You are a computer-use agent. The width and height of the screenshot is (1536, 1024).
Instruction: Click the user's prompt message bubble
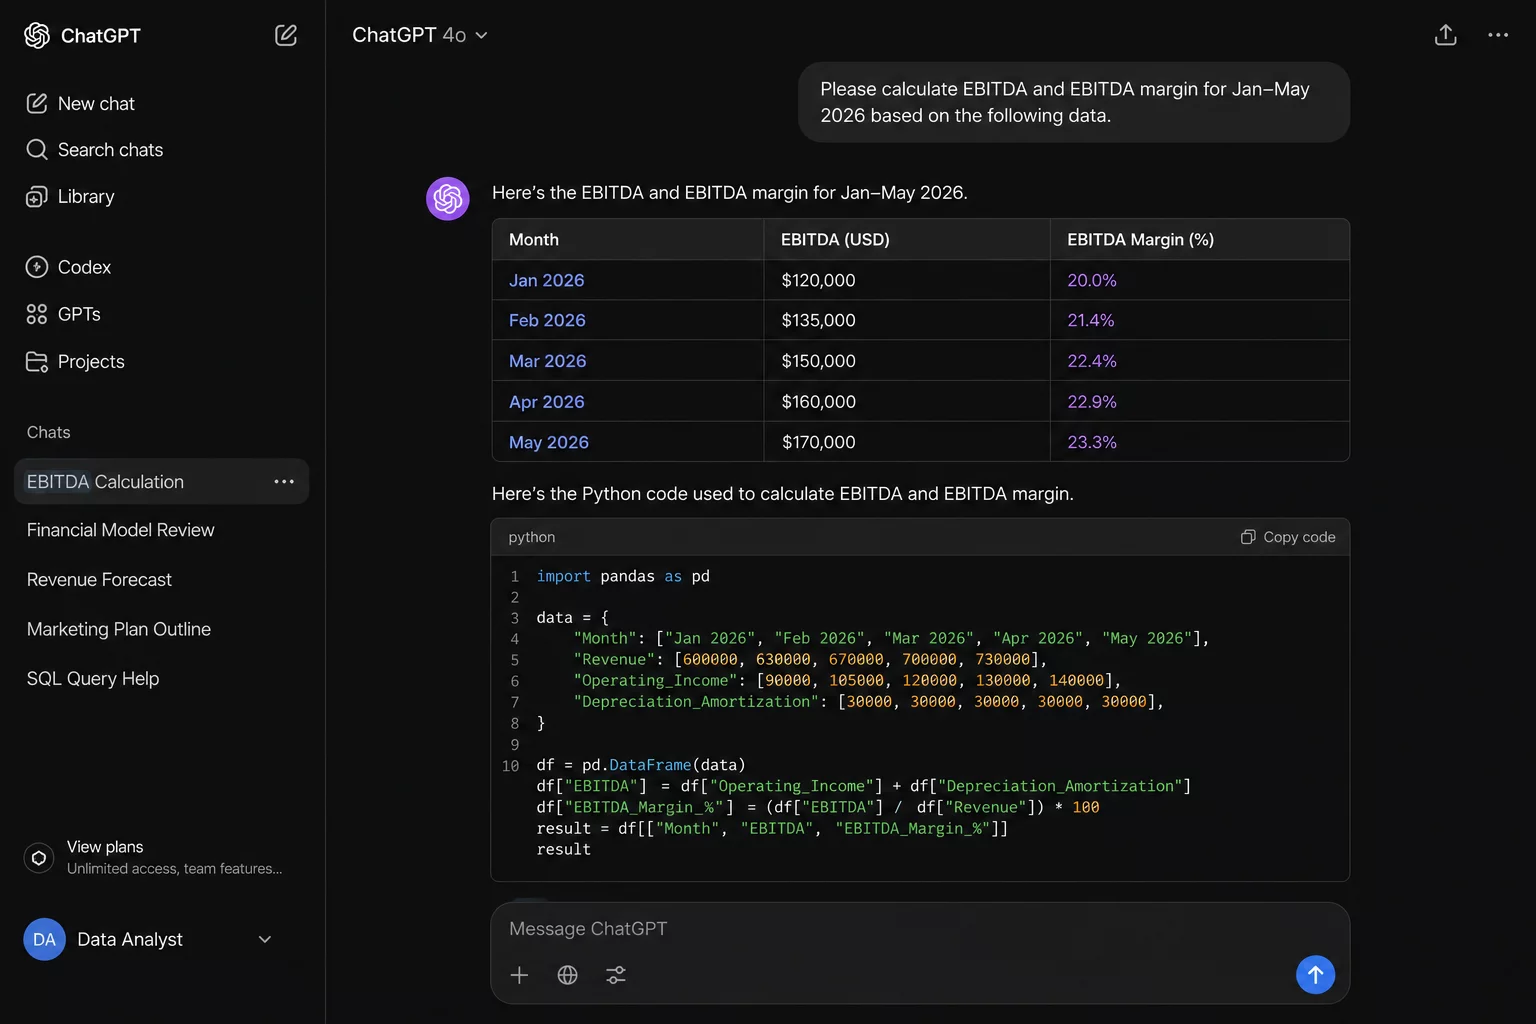point(1074,102)
